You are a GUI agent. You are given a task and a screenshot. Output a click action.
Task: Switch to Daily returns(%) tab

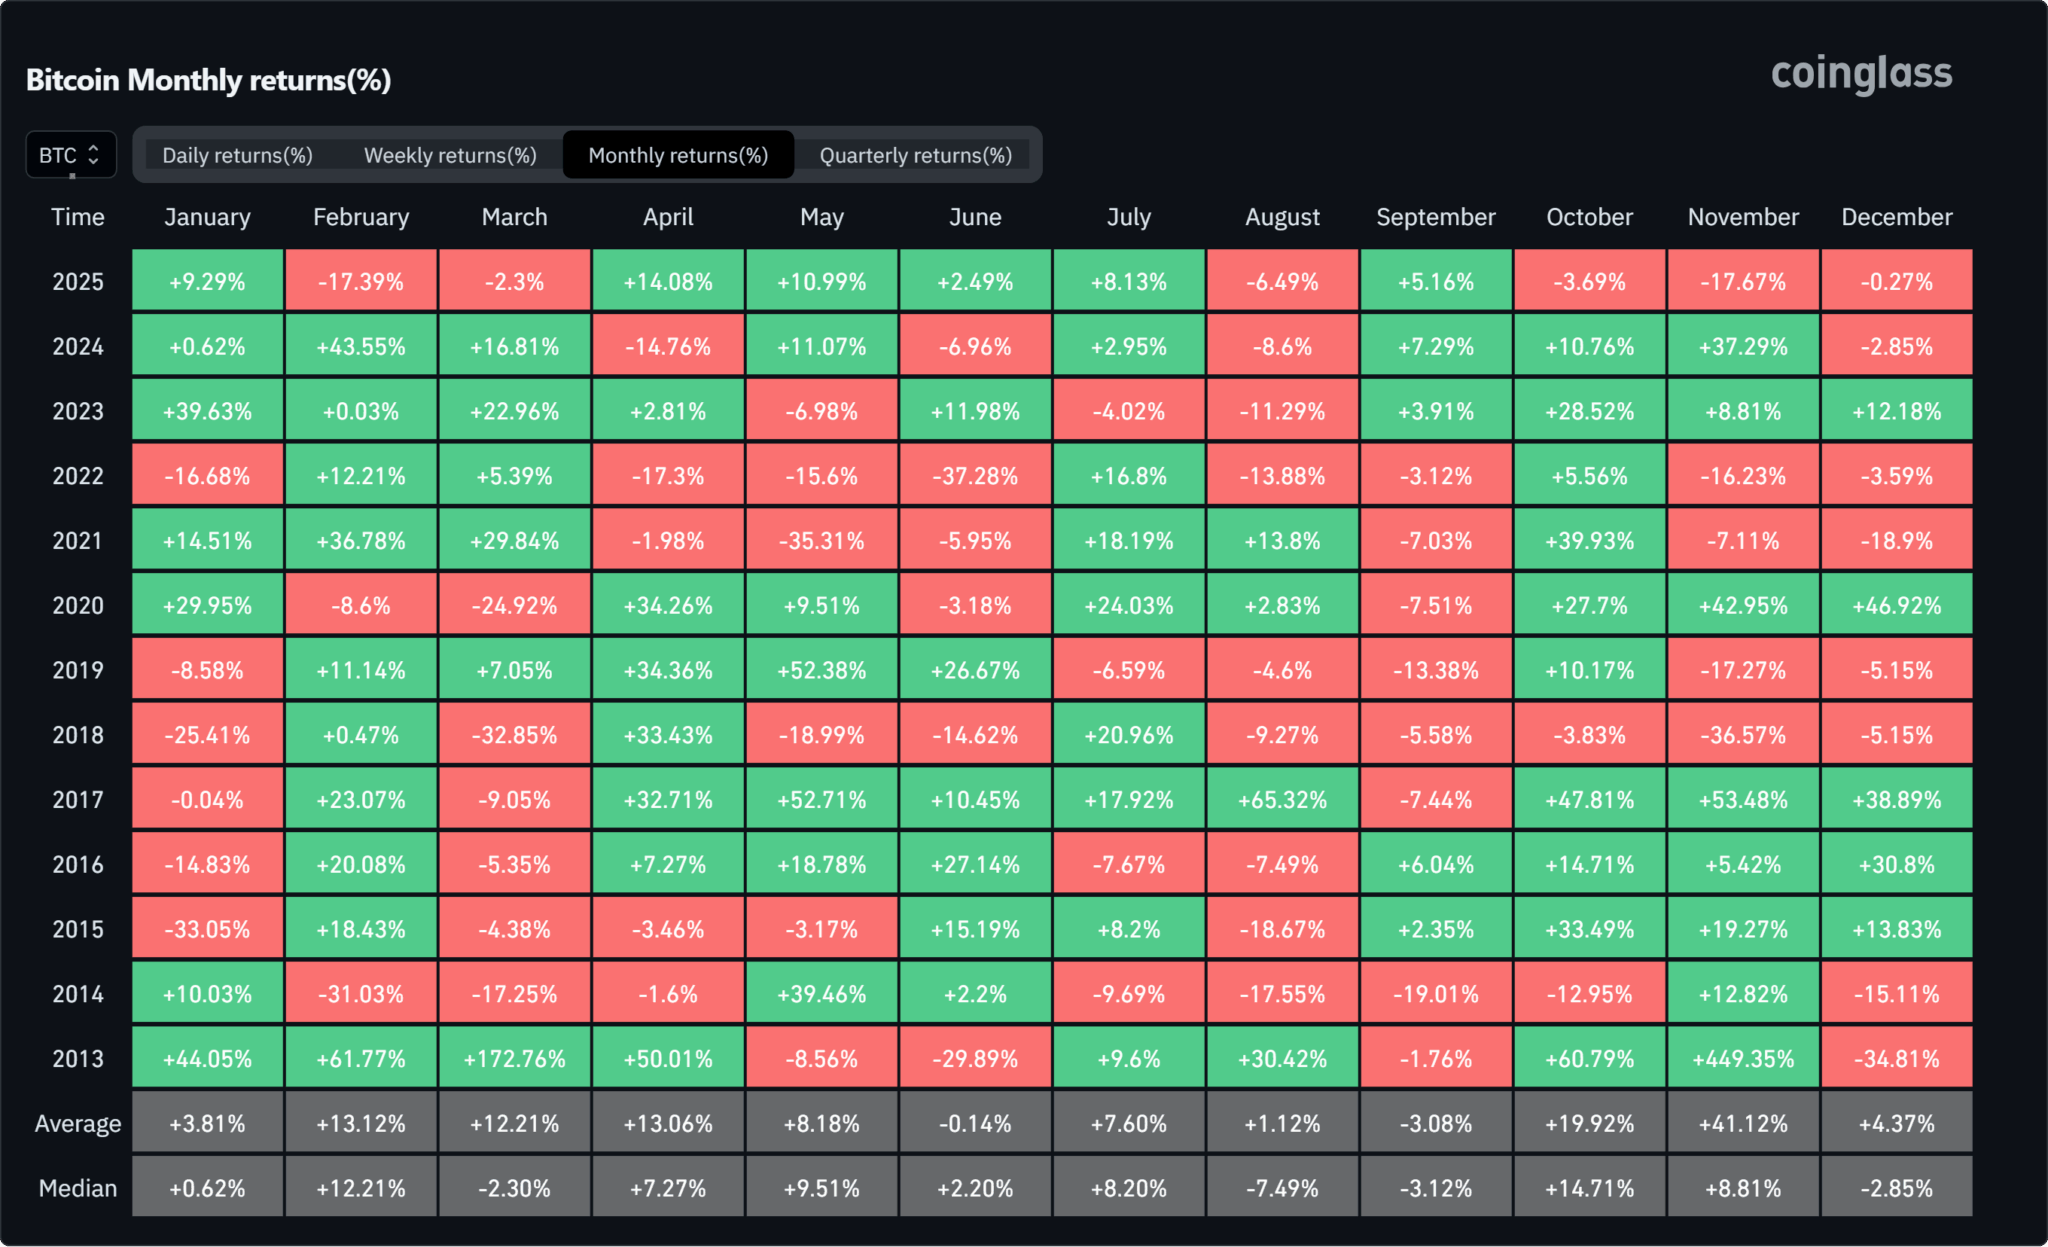click(237, 155)
